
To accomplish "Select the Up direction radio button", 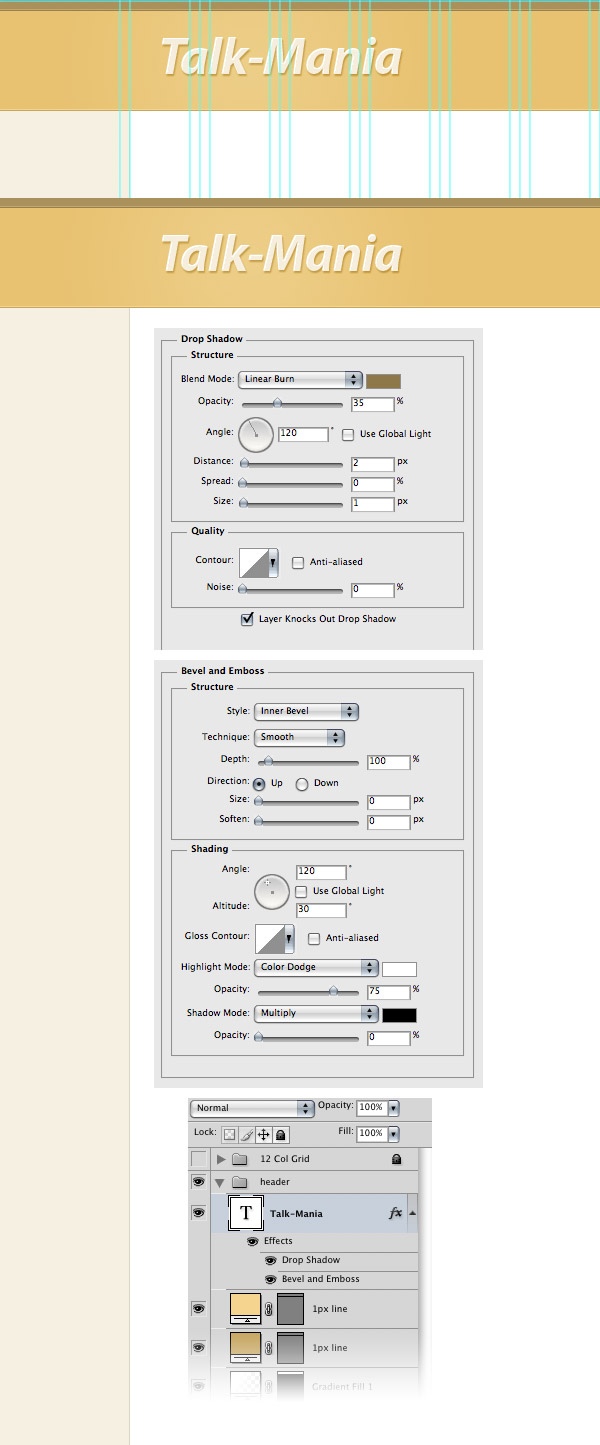I will coord(259,784).
